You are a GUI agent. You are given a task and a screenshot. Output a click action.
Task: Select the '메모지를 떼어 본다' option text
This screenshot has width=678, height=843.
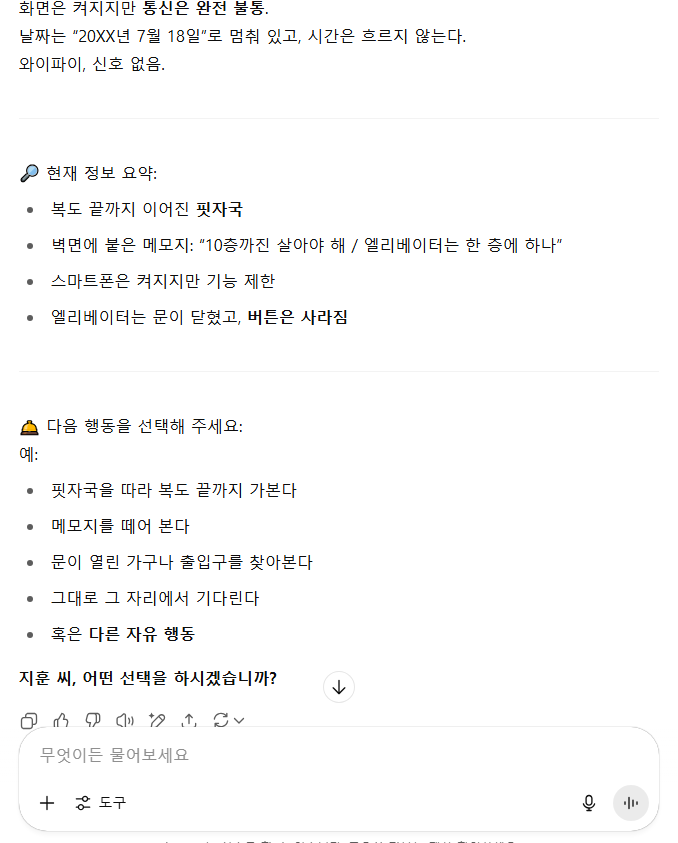[120, 526]
